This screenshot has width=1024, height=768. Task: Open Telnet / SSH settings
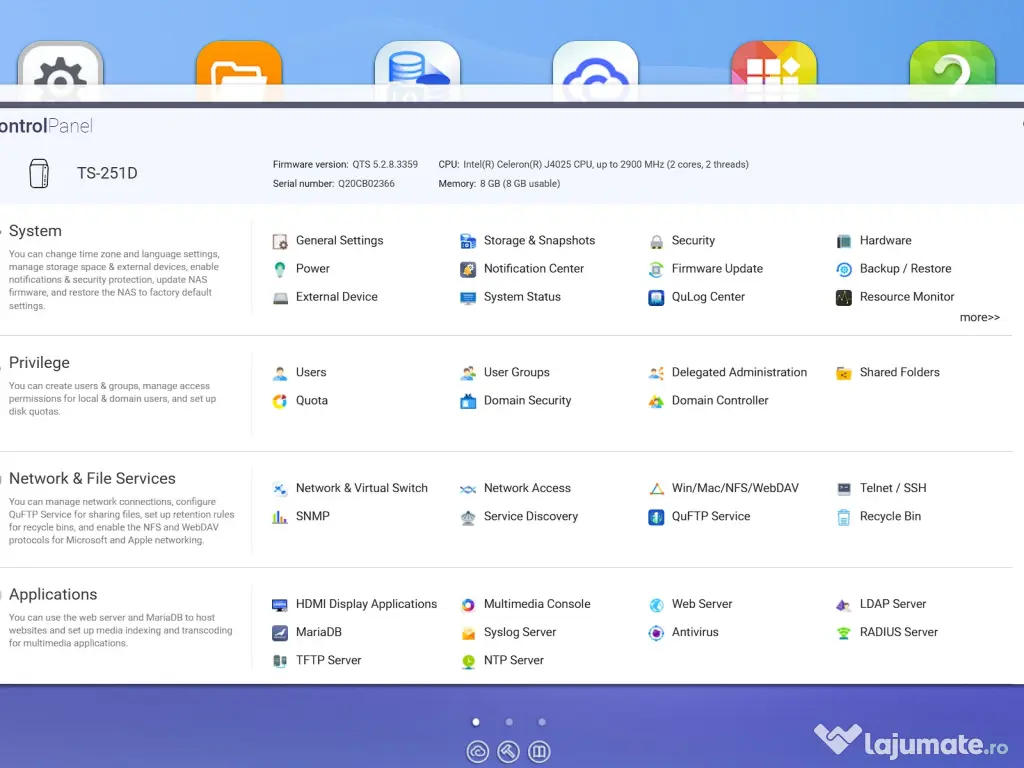click(x=892, y=489)
